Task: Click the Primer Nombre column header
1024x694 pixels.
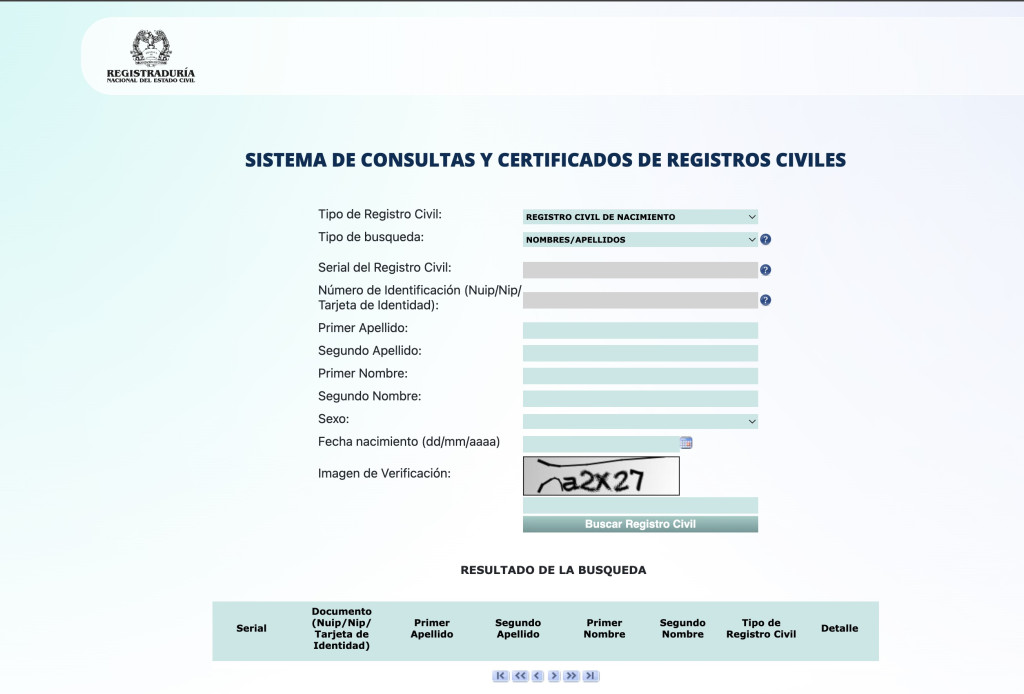Action: 604,628
